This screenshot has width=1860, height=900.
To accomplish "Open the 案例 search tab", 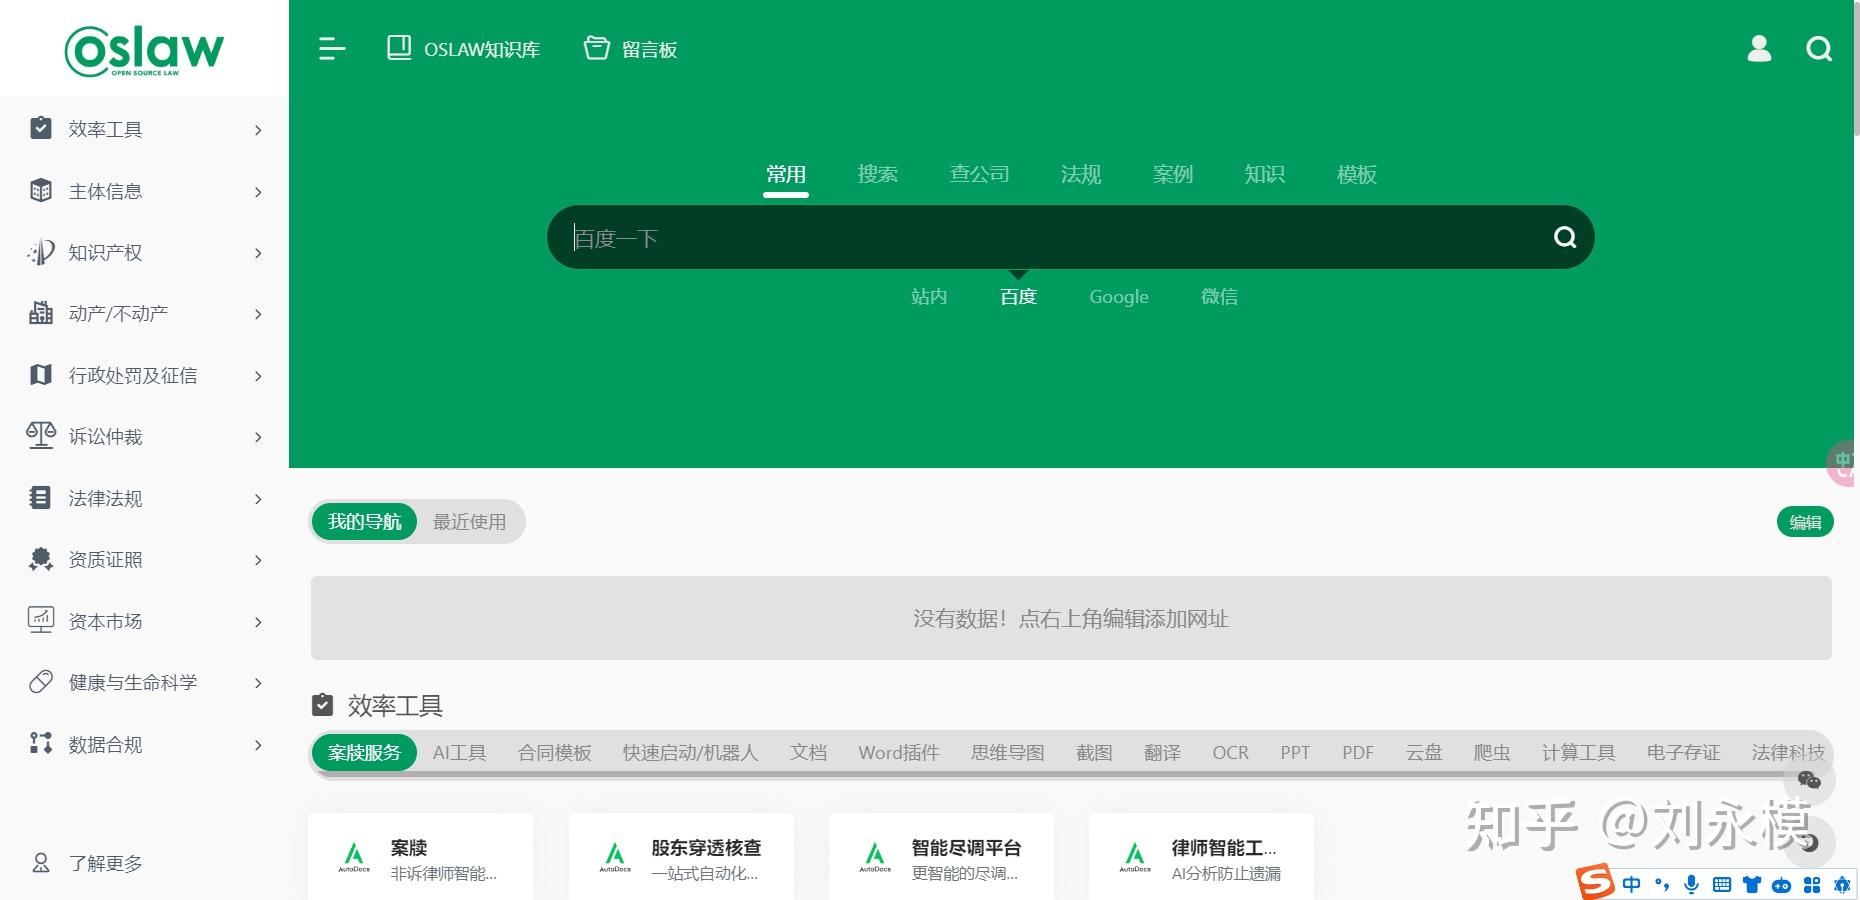I will (1172, 174).
